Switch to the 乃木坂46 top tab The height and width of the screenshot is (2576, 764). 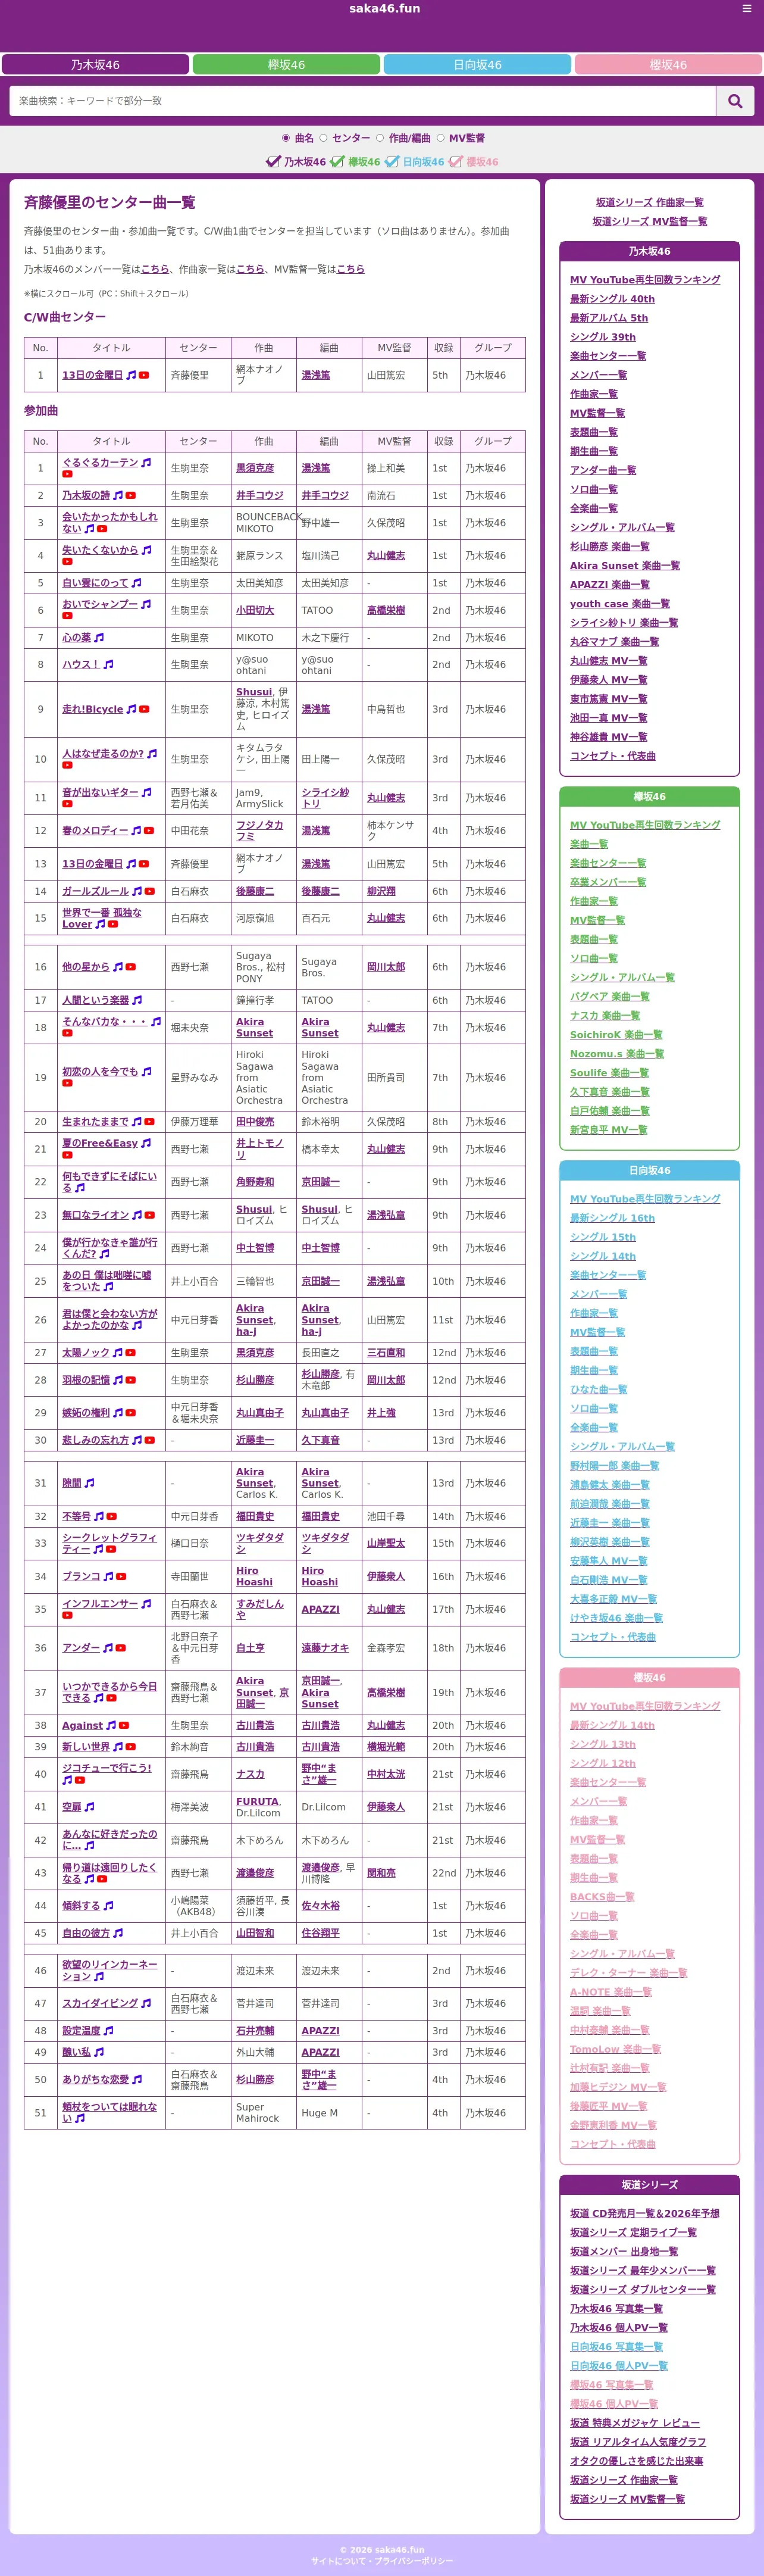click(x=95, y=64)
